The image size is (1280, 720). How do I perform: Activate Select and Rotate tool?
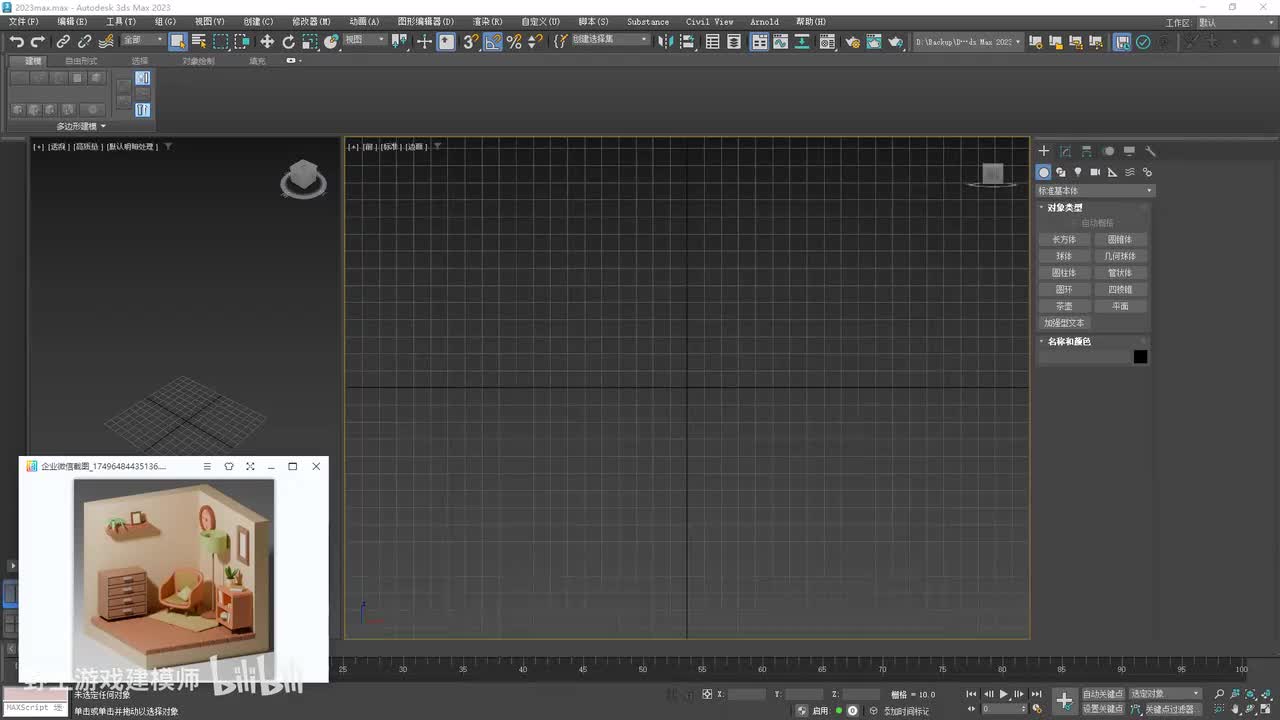pyautogui.click(x=289, y=41)
